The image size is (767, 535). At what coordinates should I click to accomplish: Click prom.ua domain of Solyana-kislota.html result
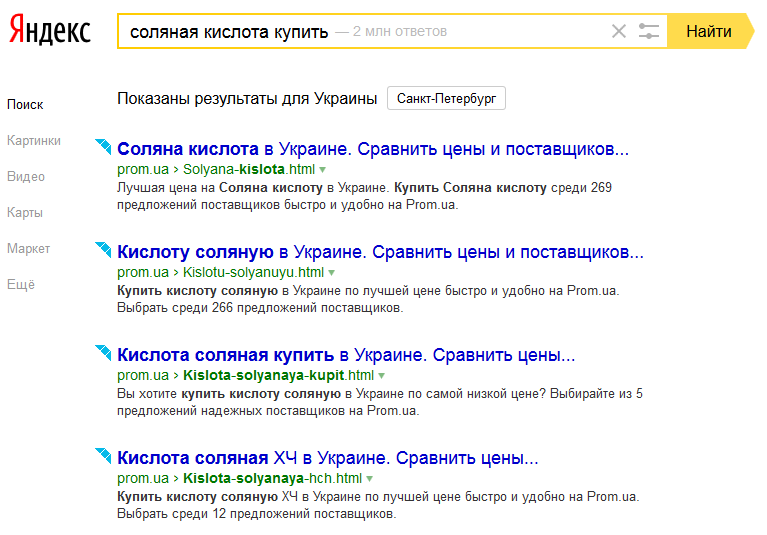click(x=143, y=169)
